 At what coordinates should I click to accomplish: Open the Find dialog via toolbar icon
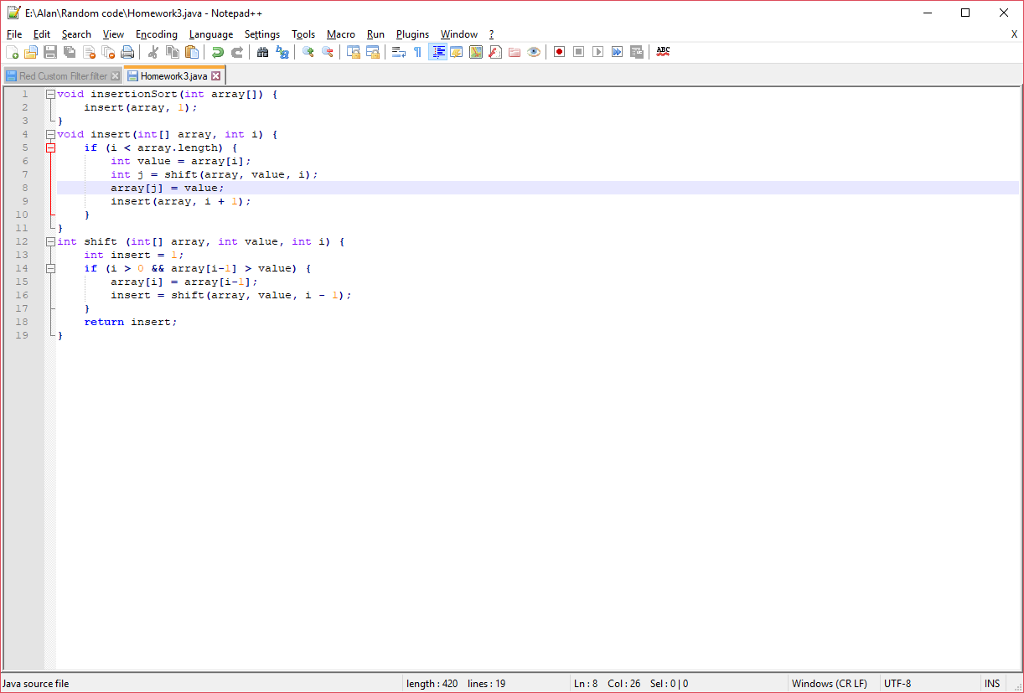pyautogui.click(x=262, y=51)
